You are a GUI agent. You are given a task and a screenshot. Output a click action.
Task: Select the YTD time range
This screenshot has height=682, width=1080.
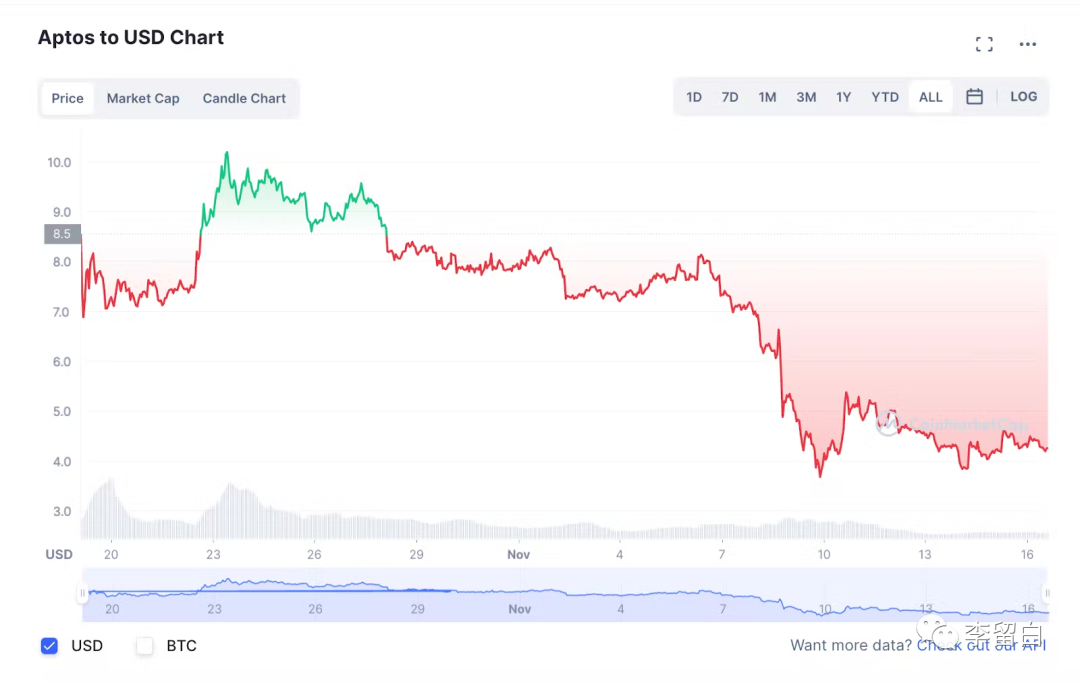885,97
